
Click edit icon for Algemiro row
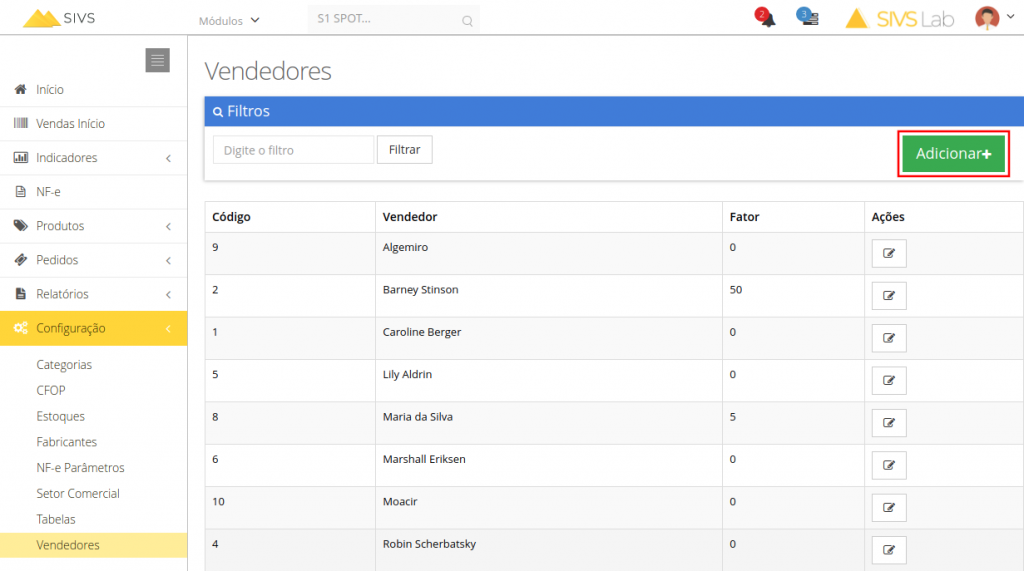pos(889,253)
